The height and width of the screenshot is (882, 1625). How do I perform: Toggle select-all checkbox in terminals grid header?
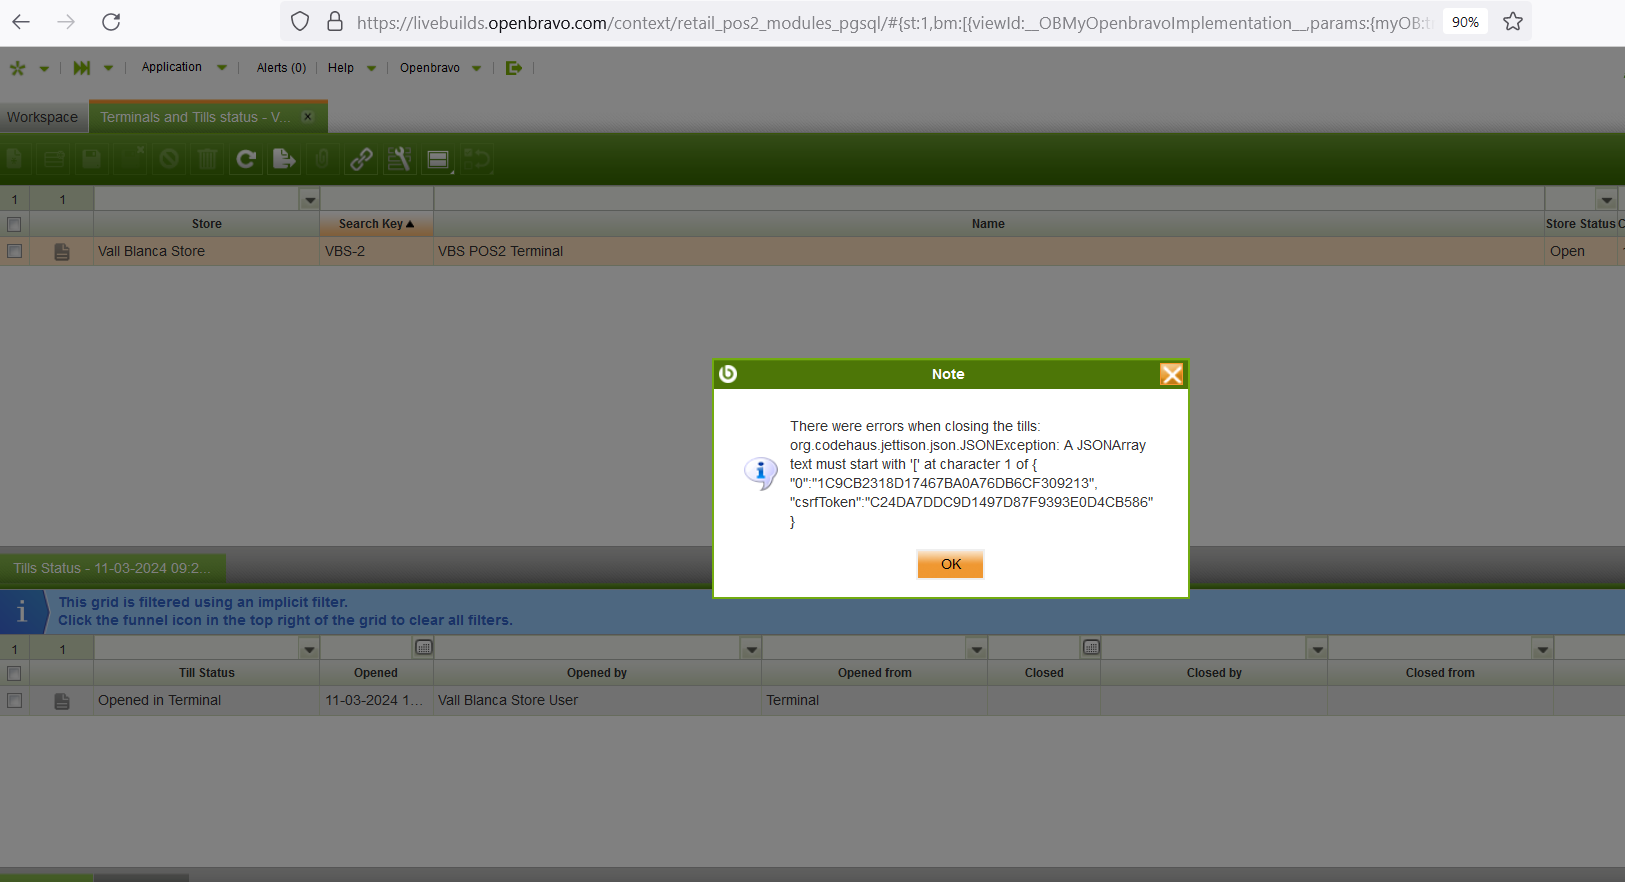click(14, 224)
